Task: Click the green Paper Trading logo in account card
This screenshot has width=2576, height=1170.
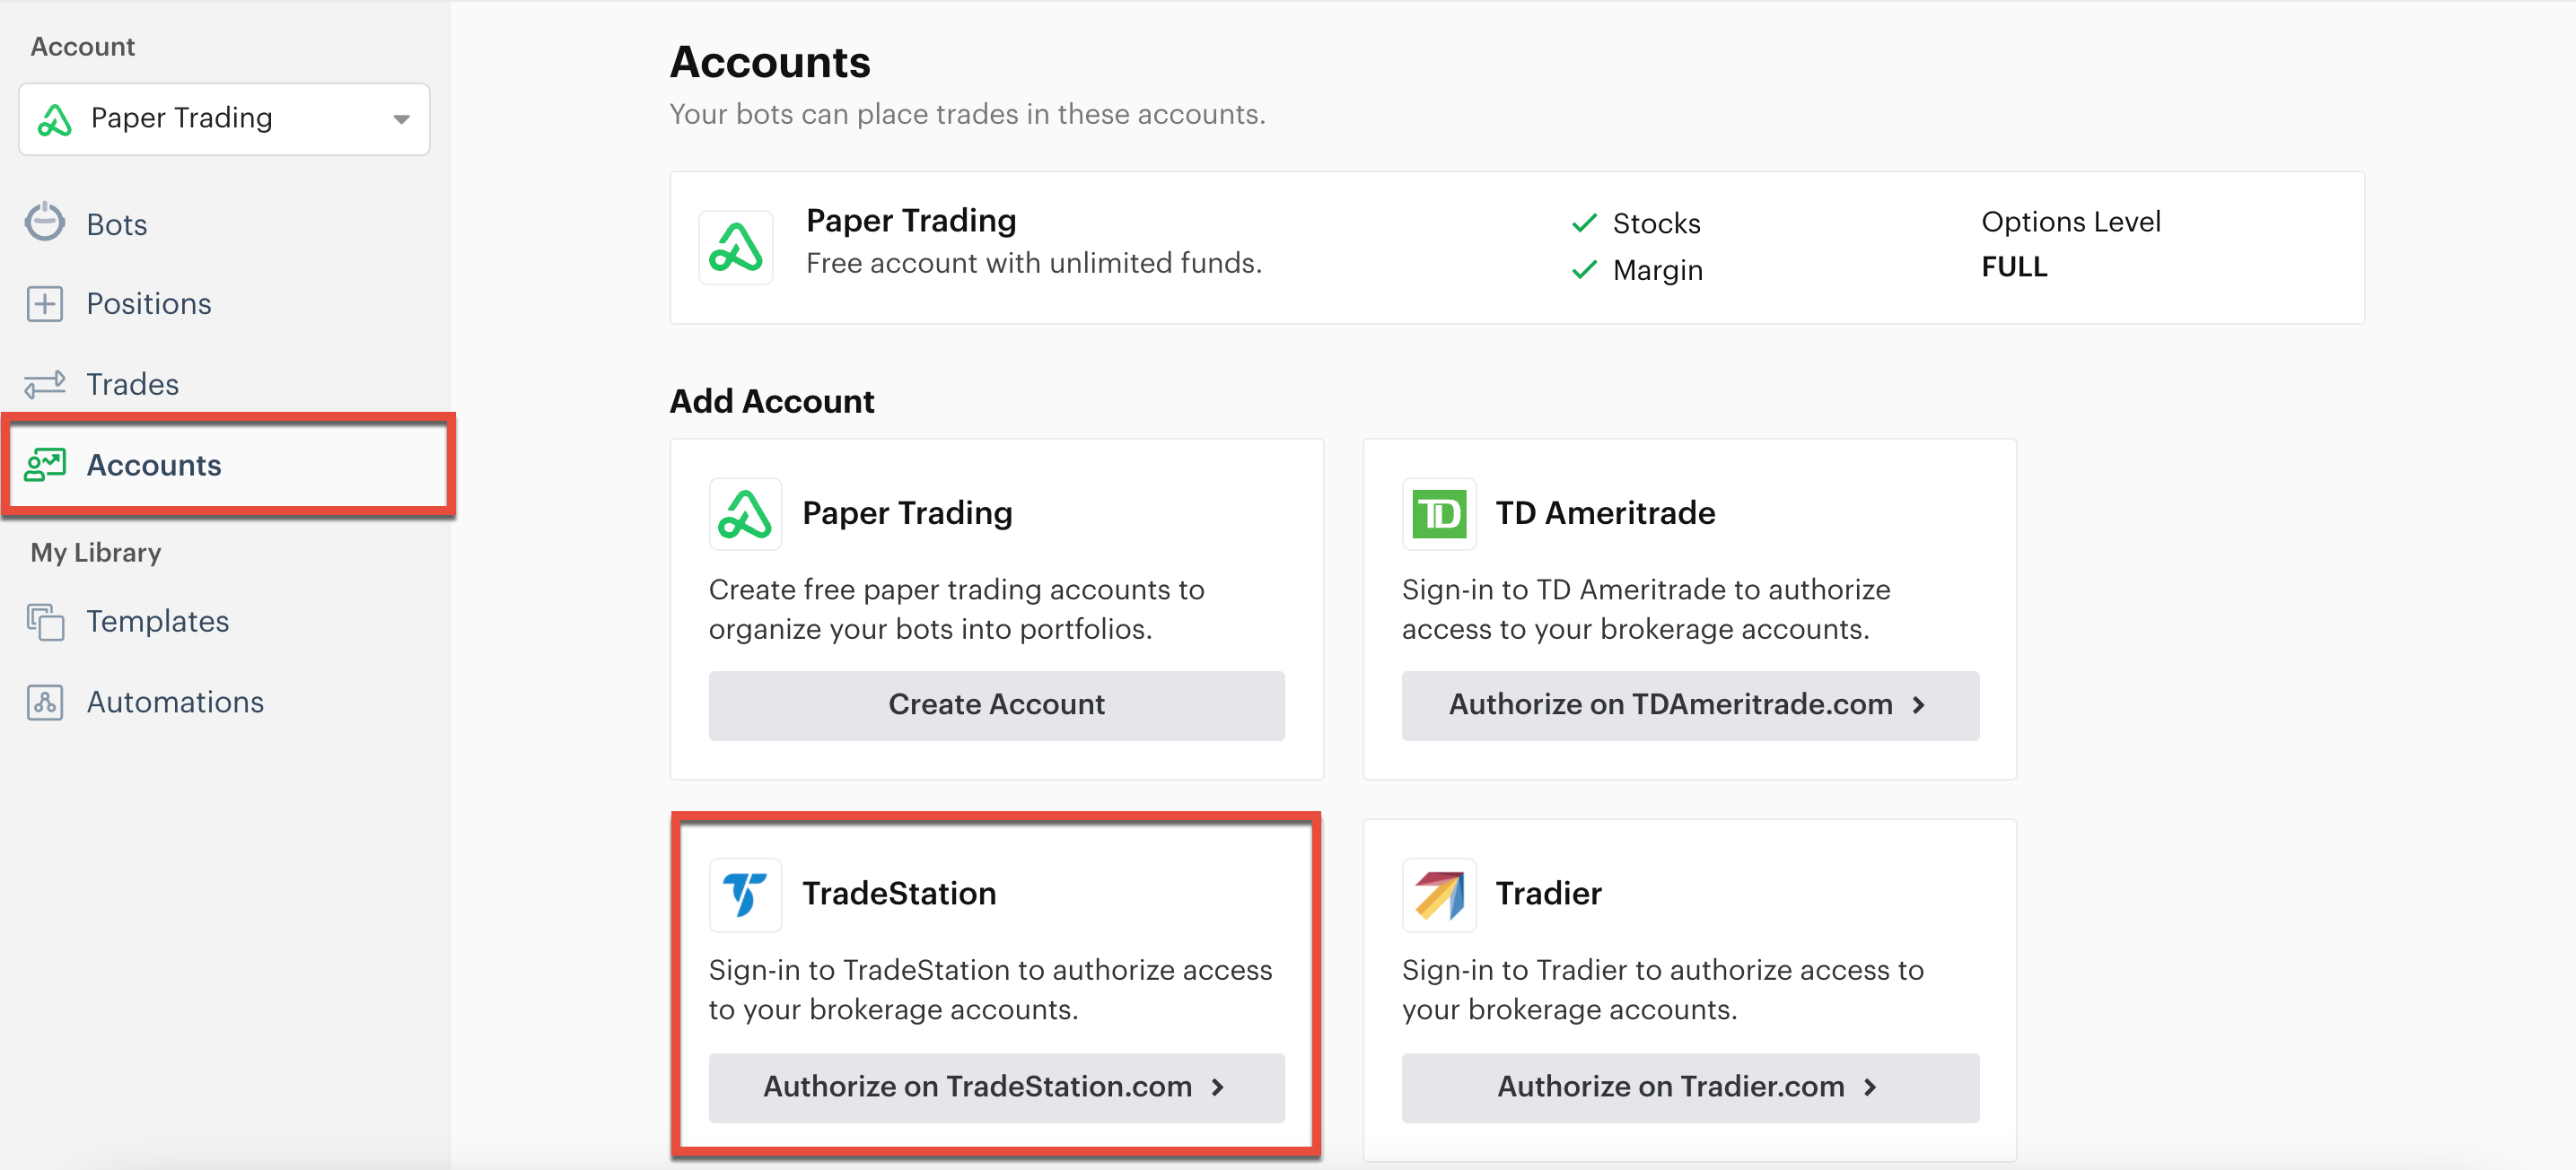Action: pos(736,246)
